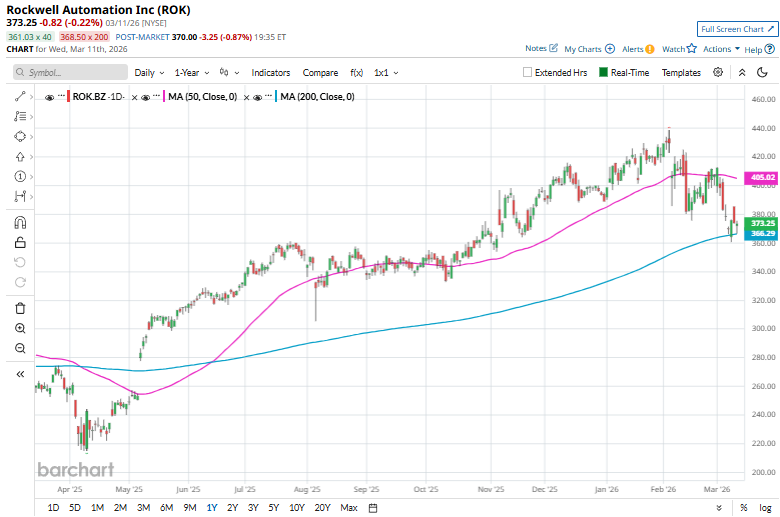Open the Daily frequency dropdown

point(149,73)
